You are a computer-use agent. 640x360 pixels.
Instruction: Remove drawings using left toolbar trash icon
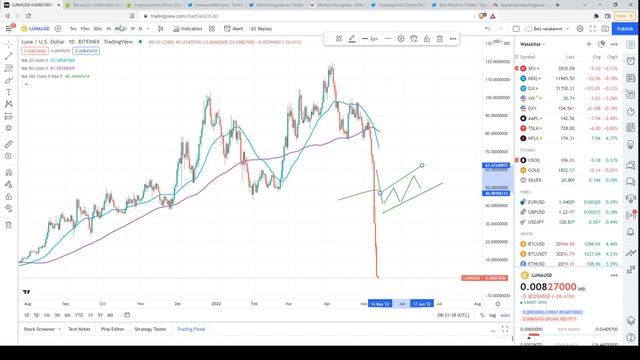(x=9, y=225)
